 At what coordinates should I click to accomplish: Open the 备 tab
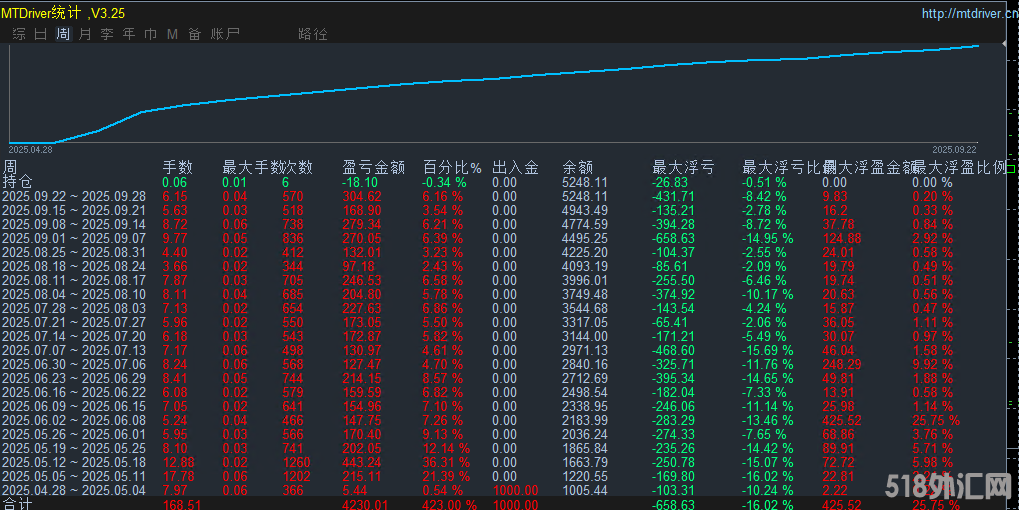point(194,34)
